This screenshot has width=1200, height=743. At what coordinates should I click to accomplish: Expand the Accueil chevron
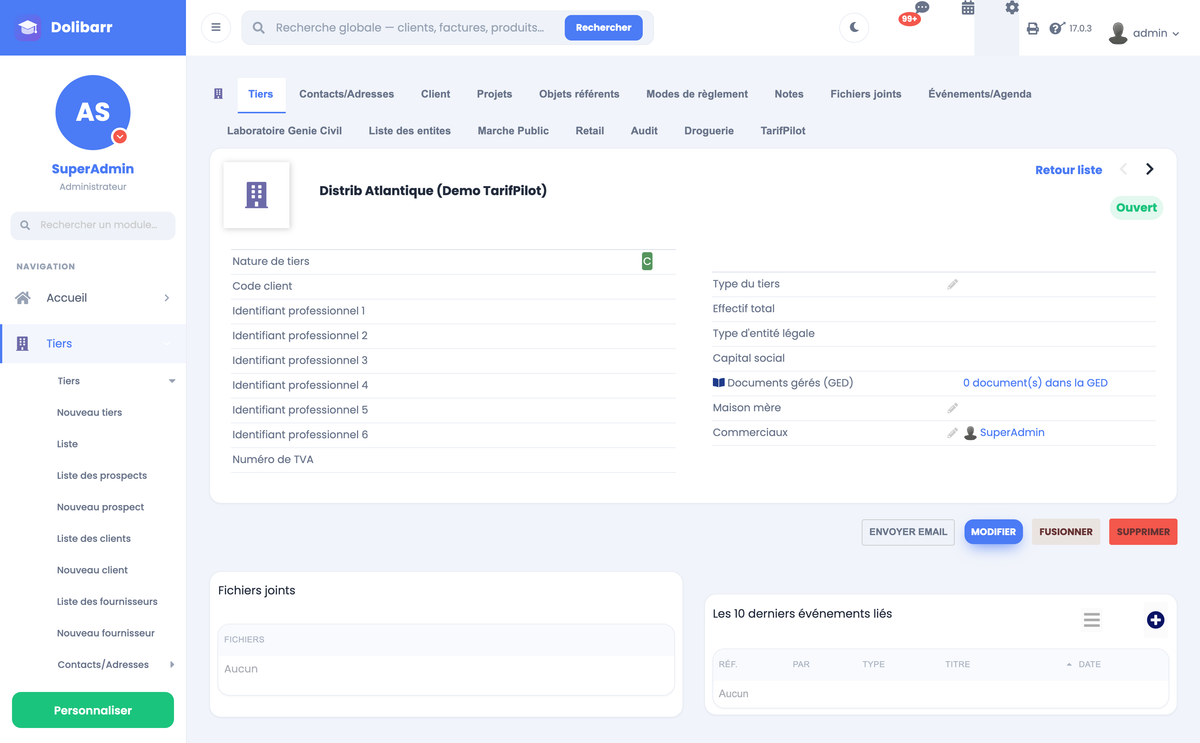click(x=166, y=298)
